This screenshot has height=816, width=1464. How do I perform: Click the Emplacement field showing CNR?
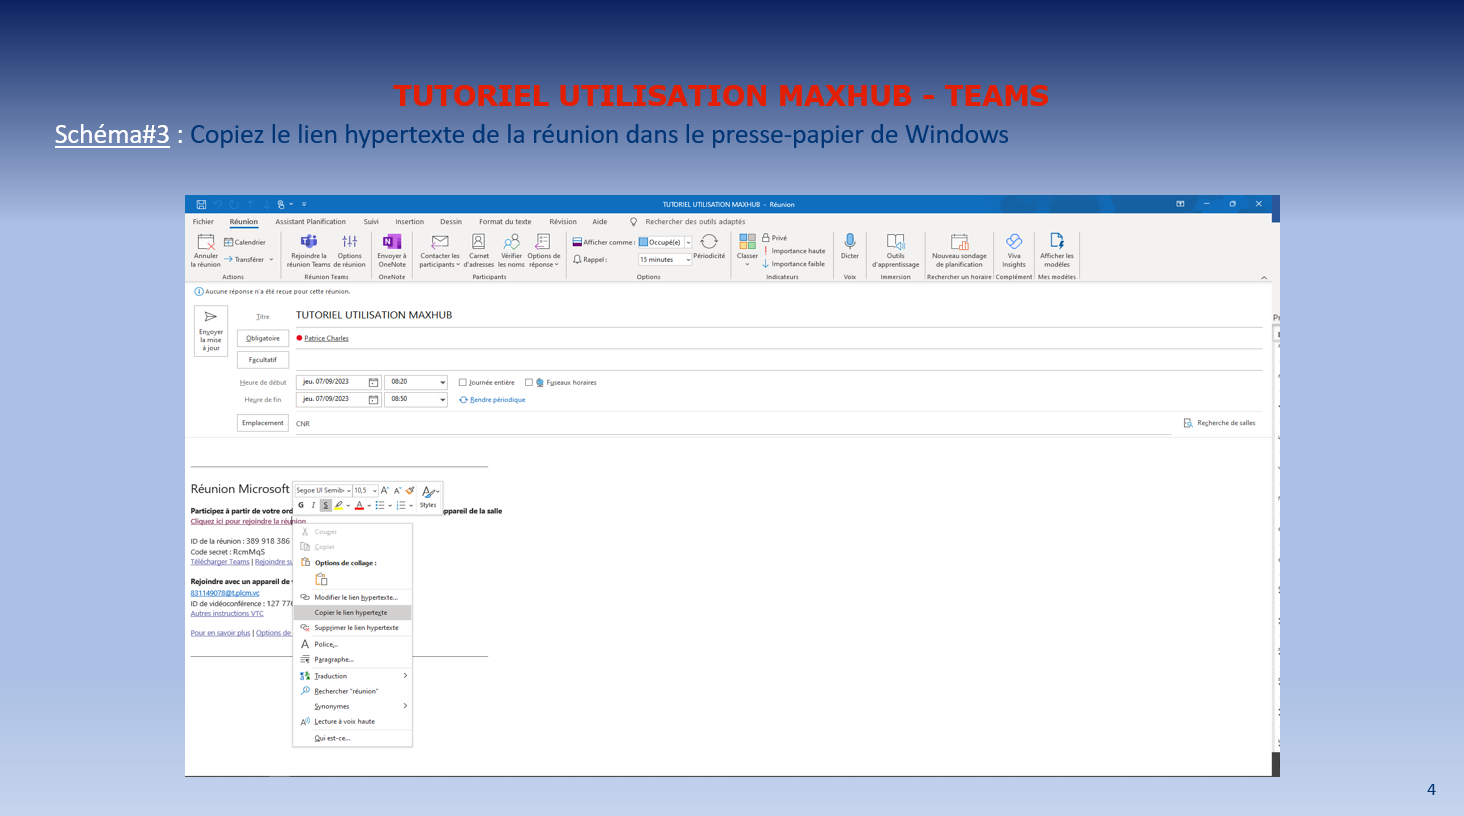(x=733, y=424)
